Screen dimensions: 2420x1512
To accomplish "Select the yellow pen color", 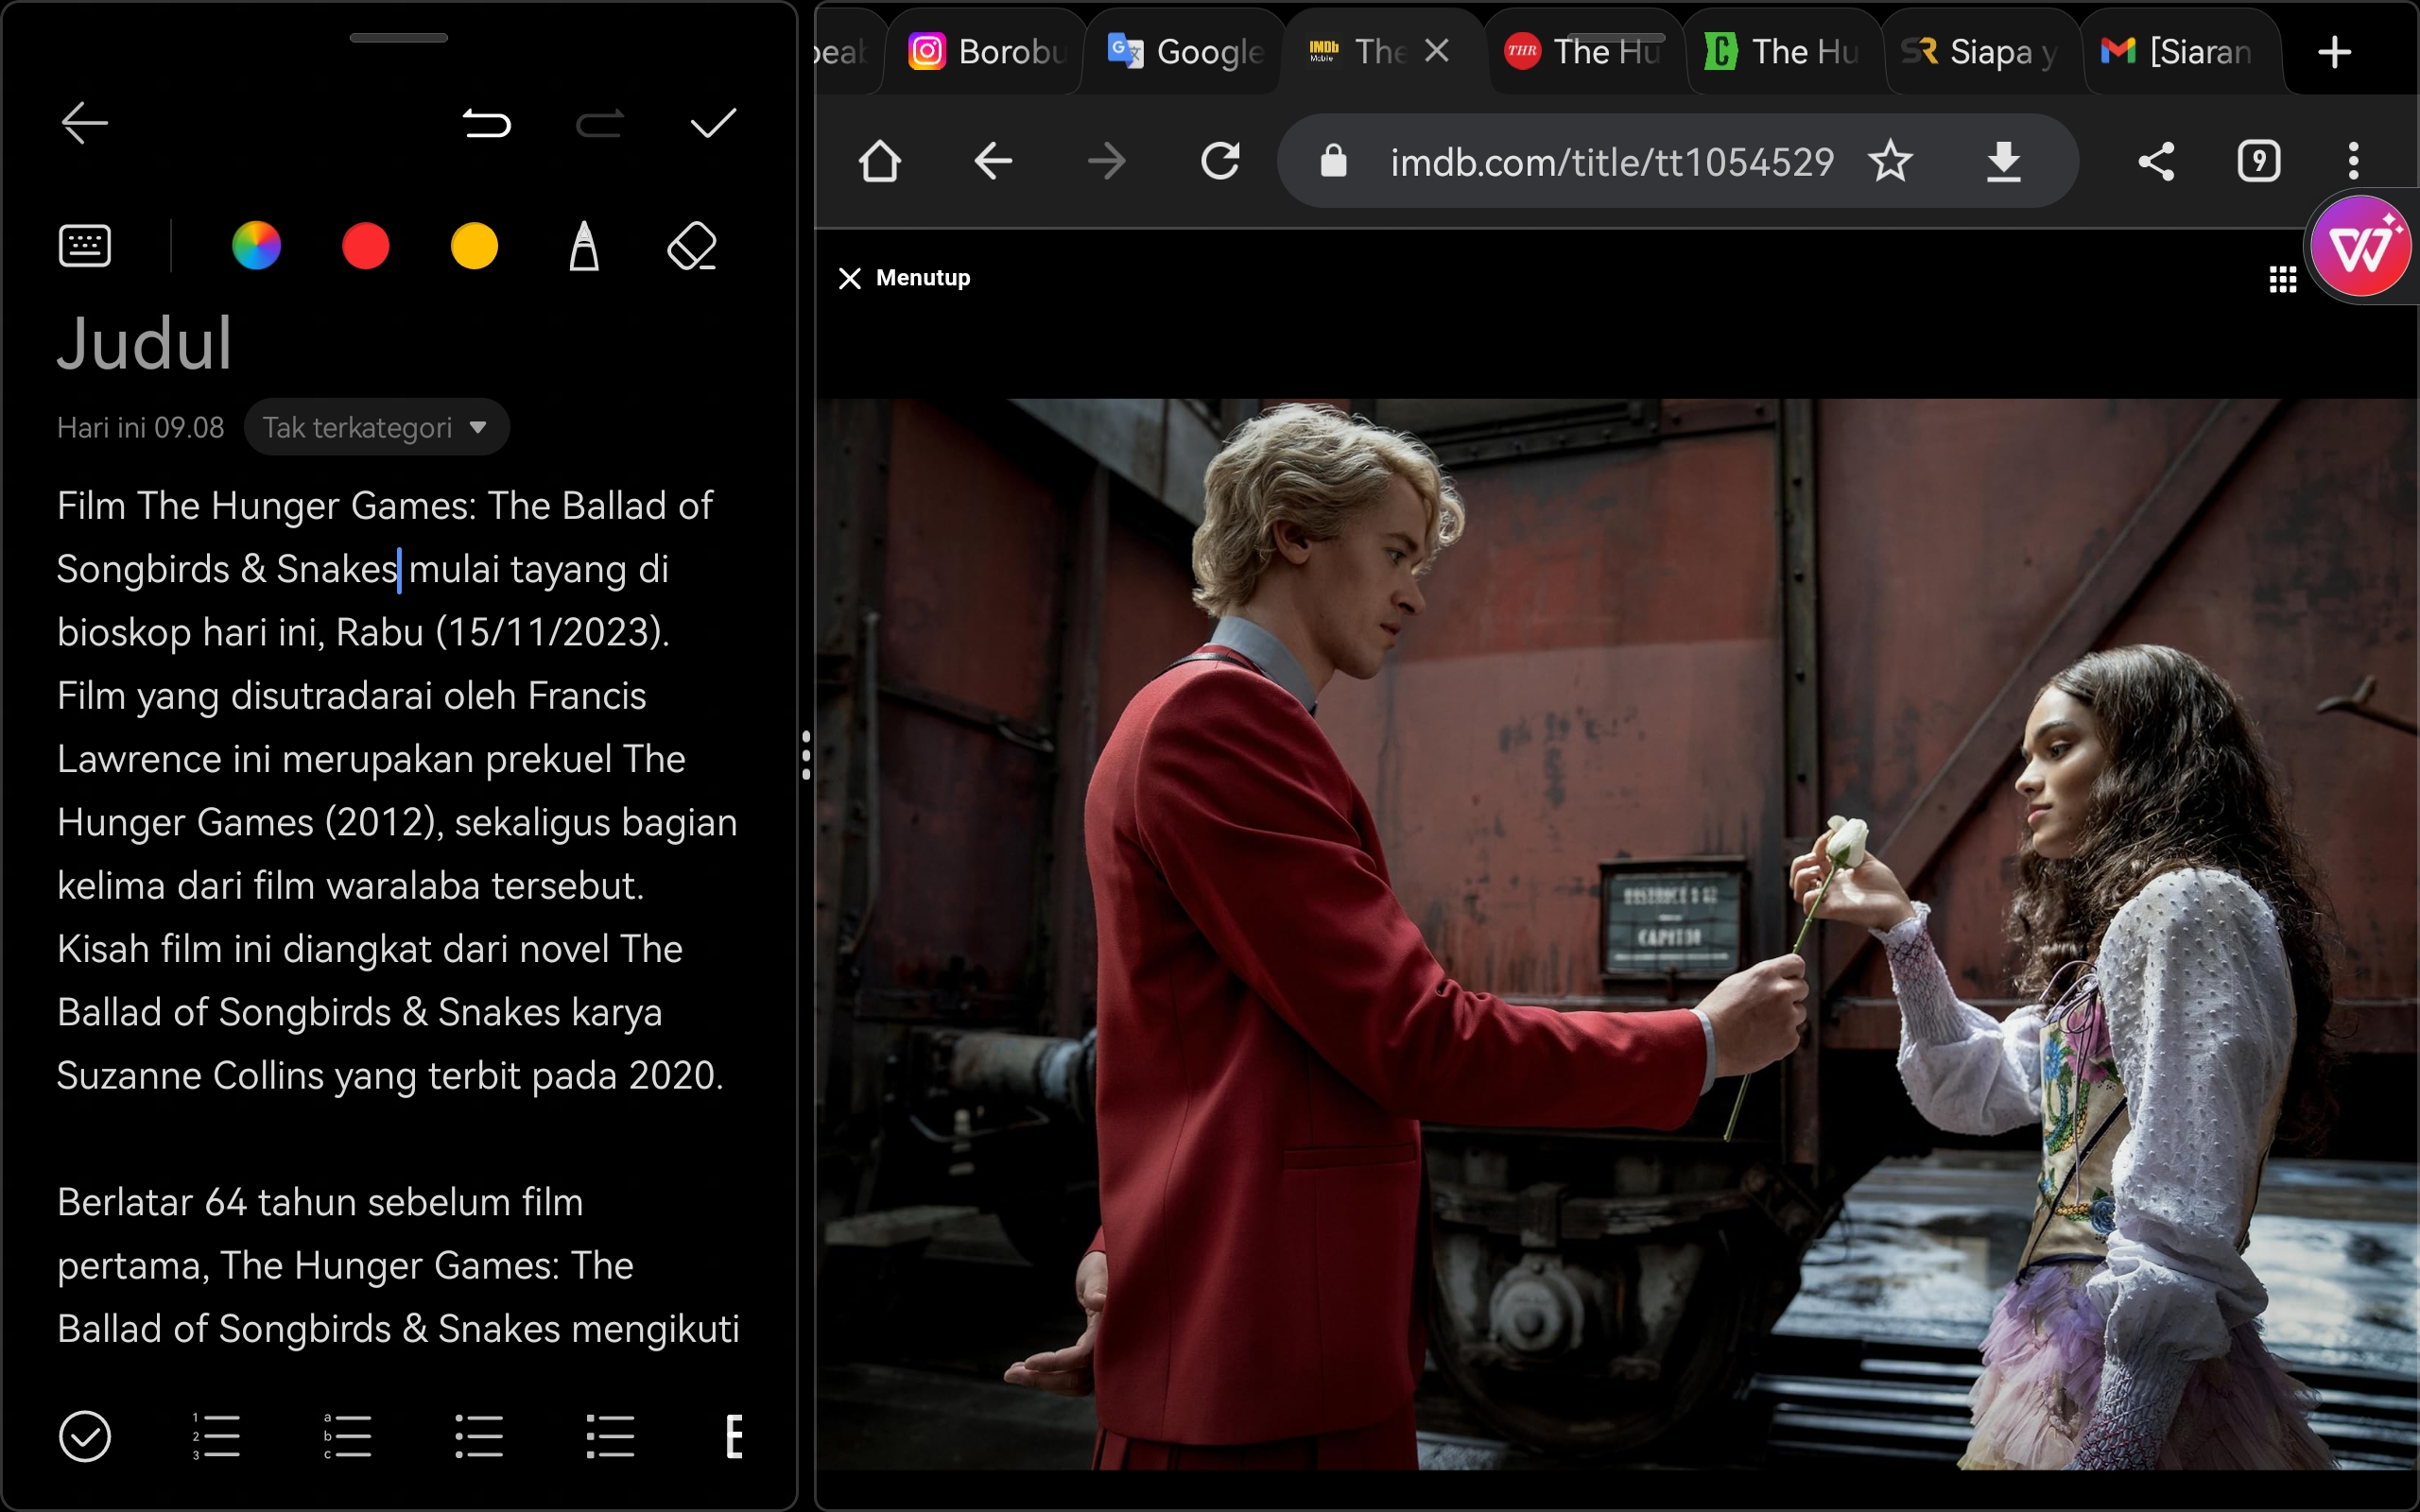I will (474, 246).
